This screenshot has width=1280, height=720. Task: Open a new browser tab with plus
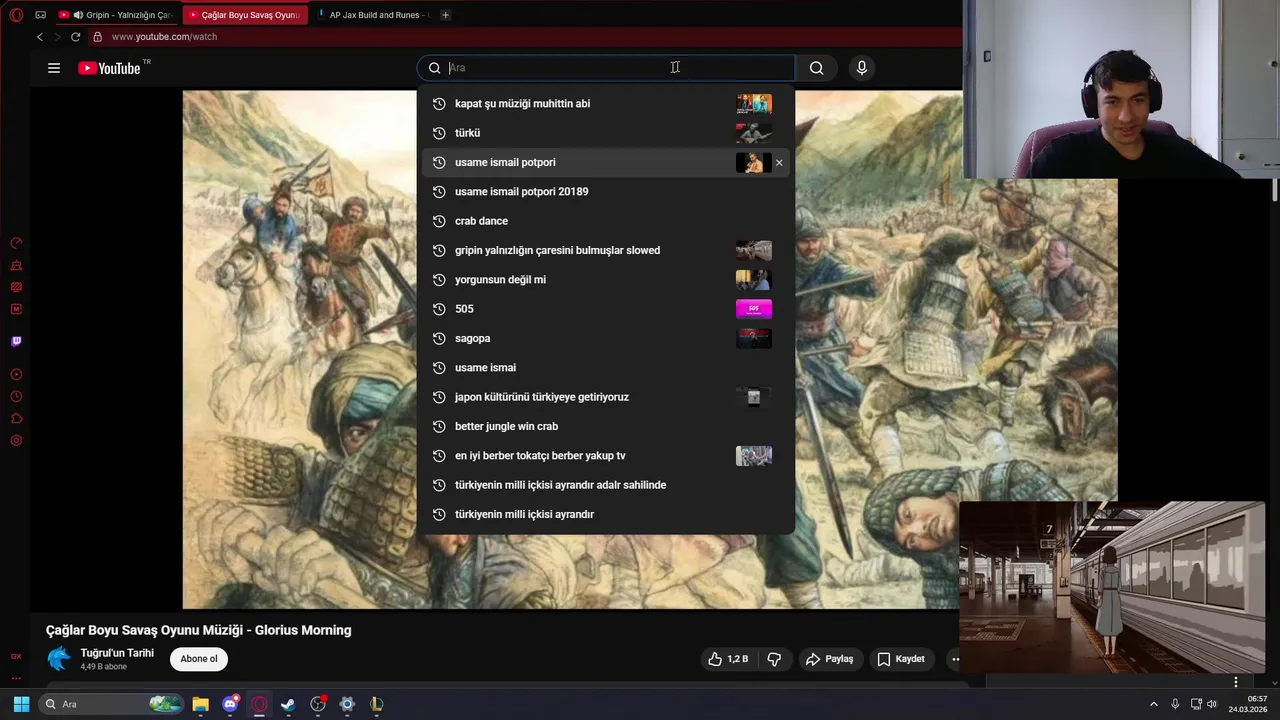445,15
